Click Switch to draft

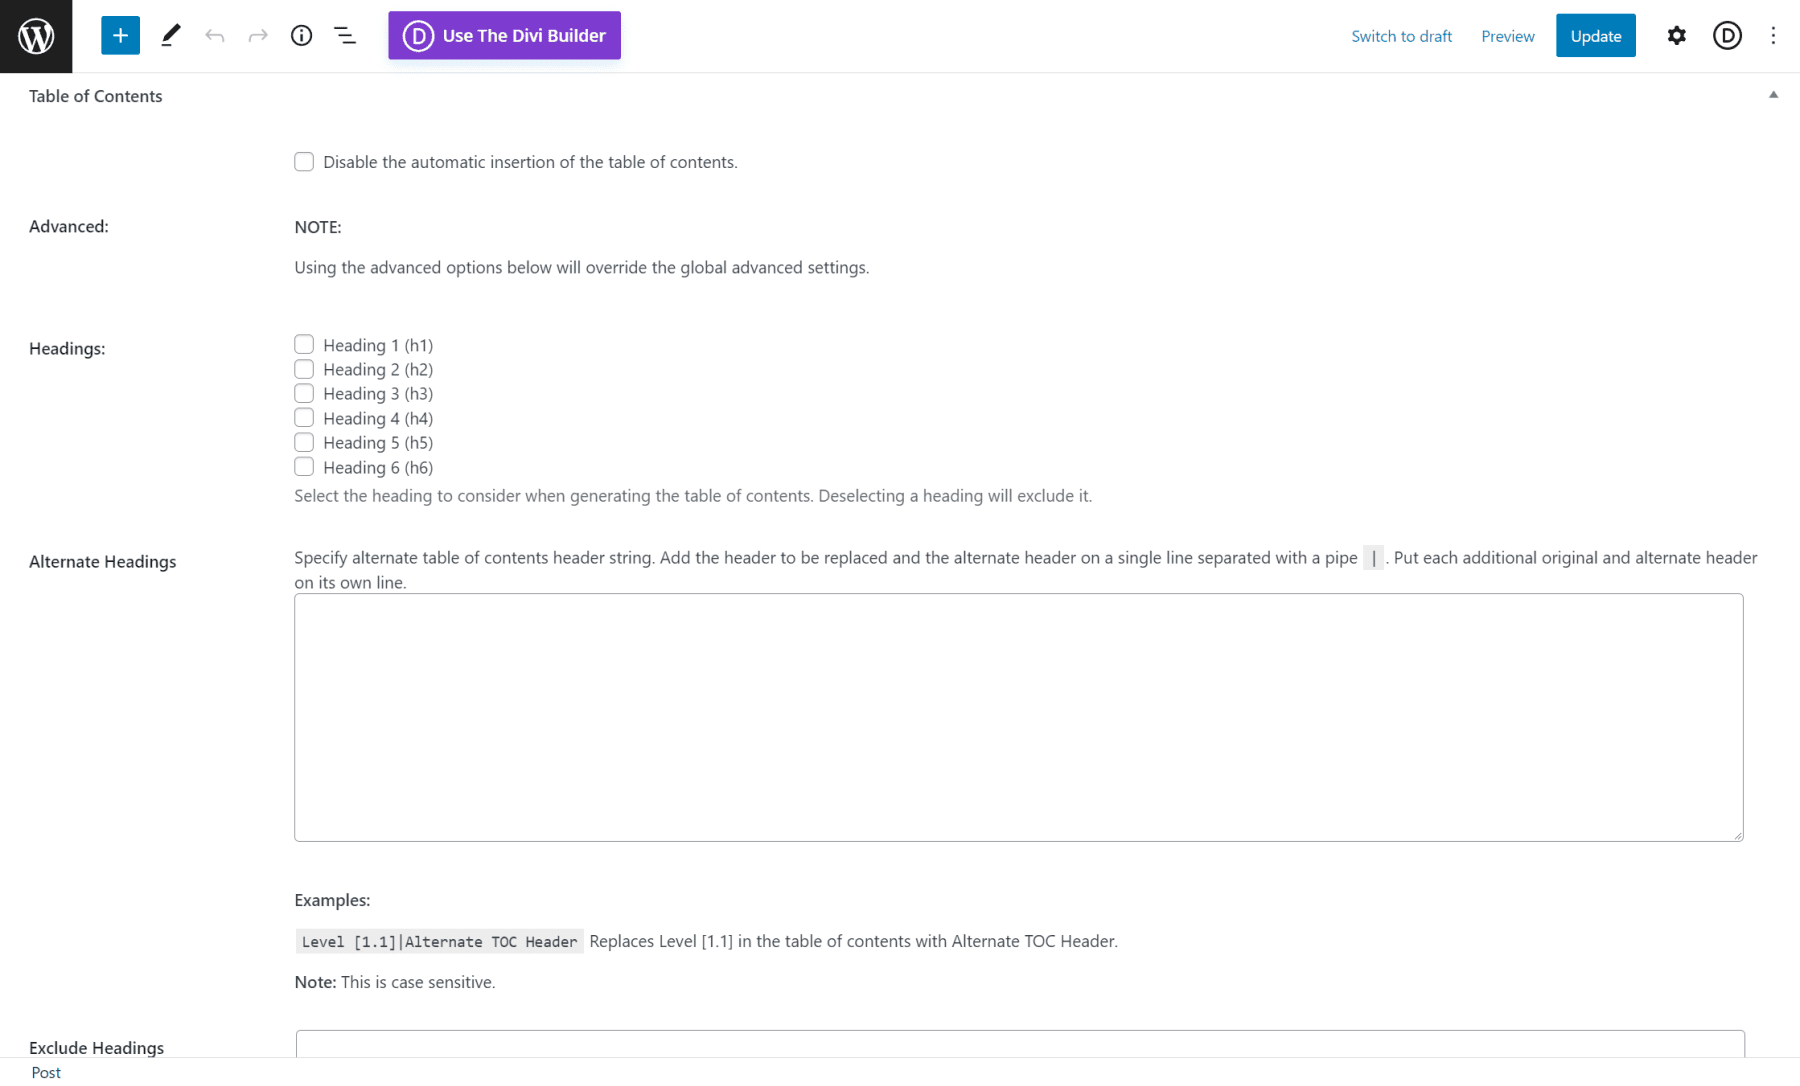[1401, 35]
